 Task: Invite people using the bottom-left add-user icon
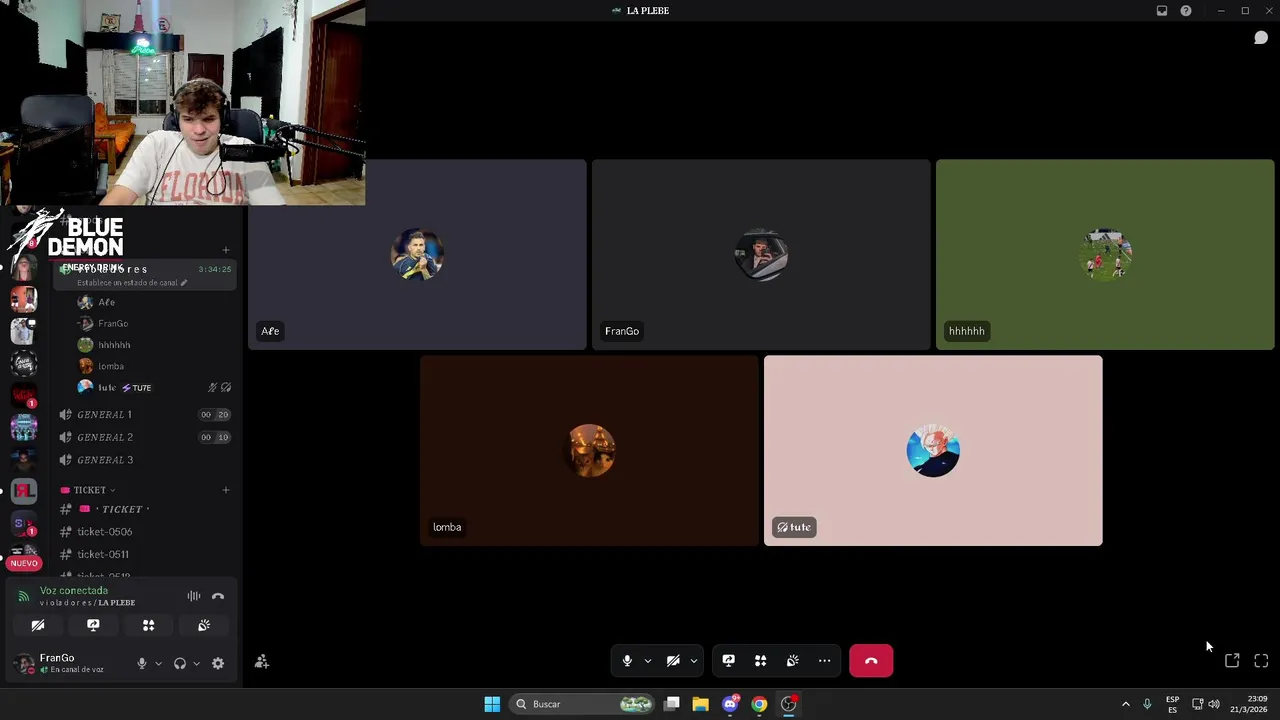tap(262, 662)
